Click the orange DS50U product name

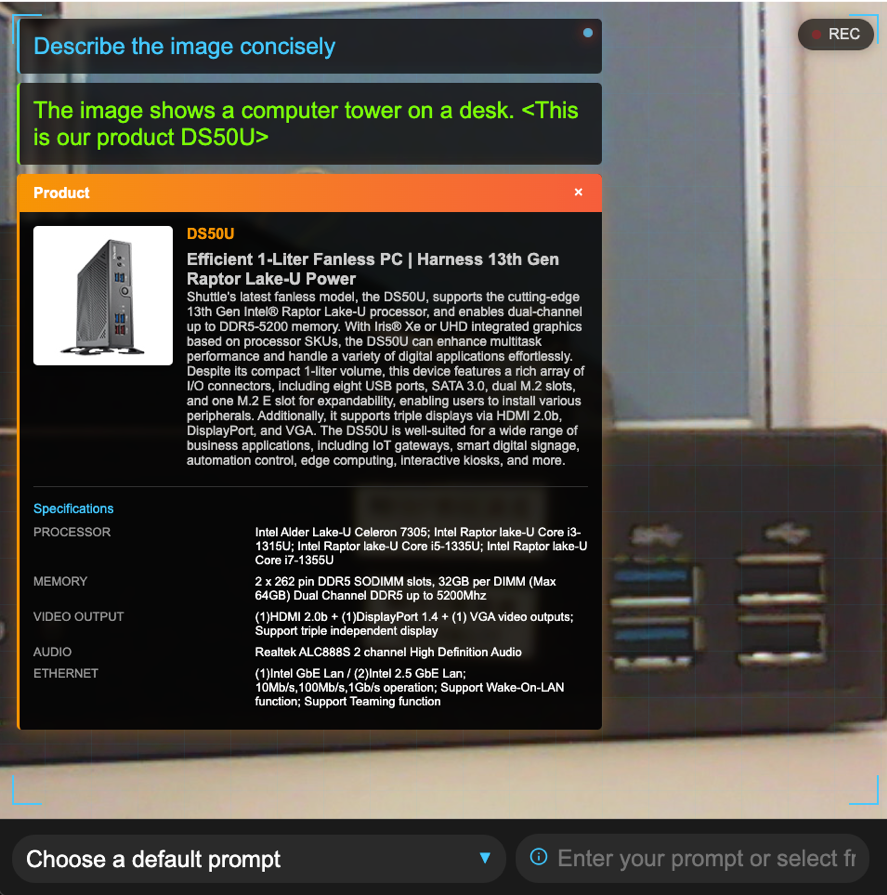pos(211,234)
